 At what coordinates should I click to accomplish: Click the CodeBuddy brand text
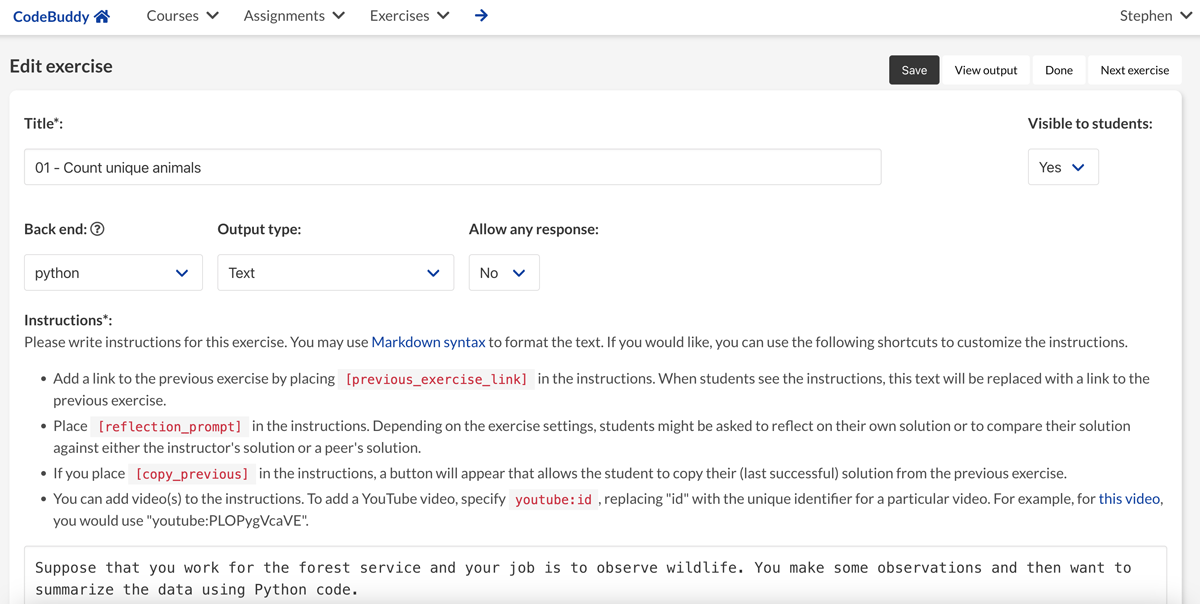[50, 17]
